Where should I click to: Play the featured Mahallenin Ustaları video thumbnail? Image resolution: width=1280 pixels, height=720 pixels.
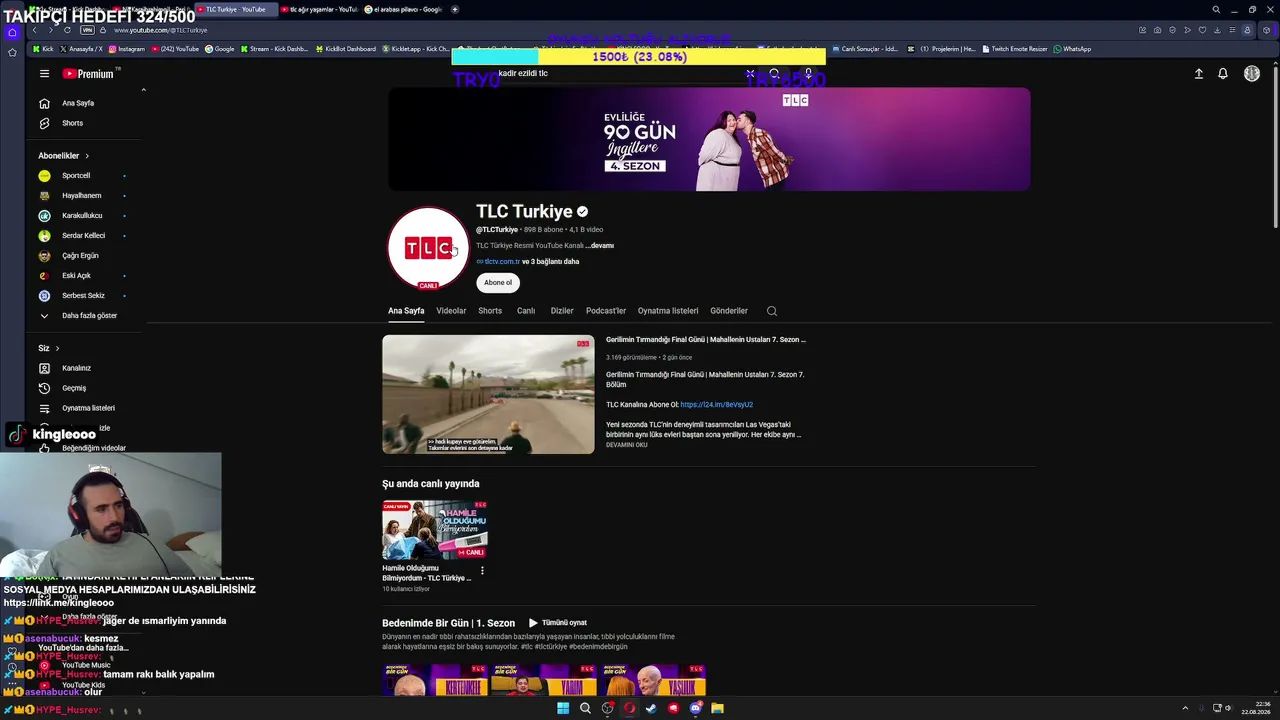(x=488, y=394)
